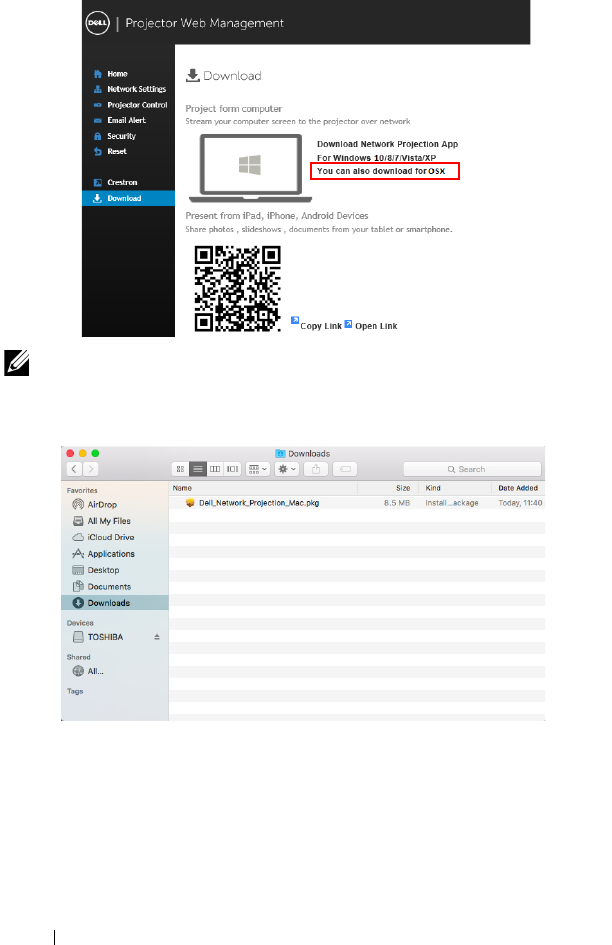Go to Projector Control page

[137, 105]
